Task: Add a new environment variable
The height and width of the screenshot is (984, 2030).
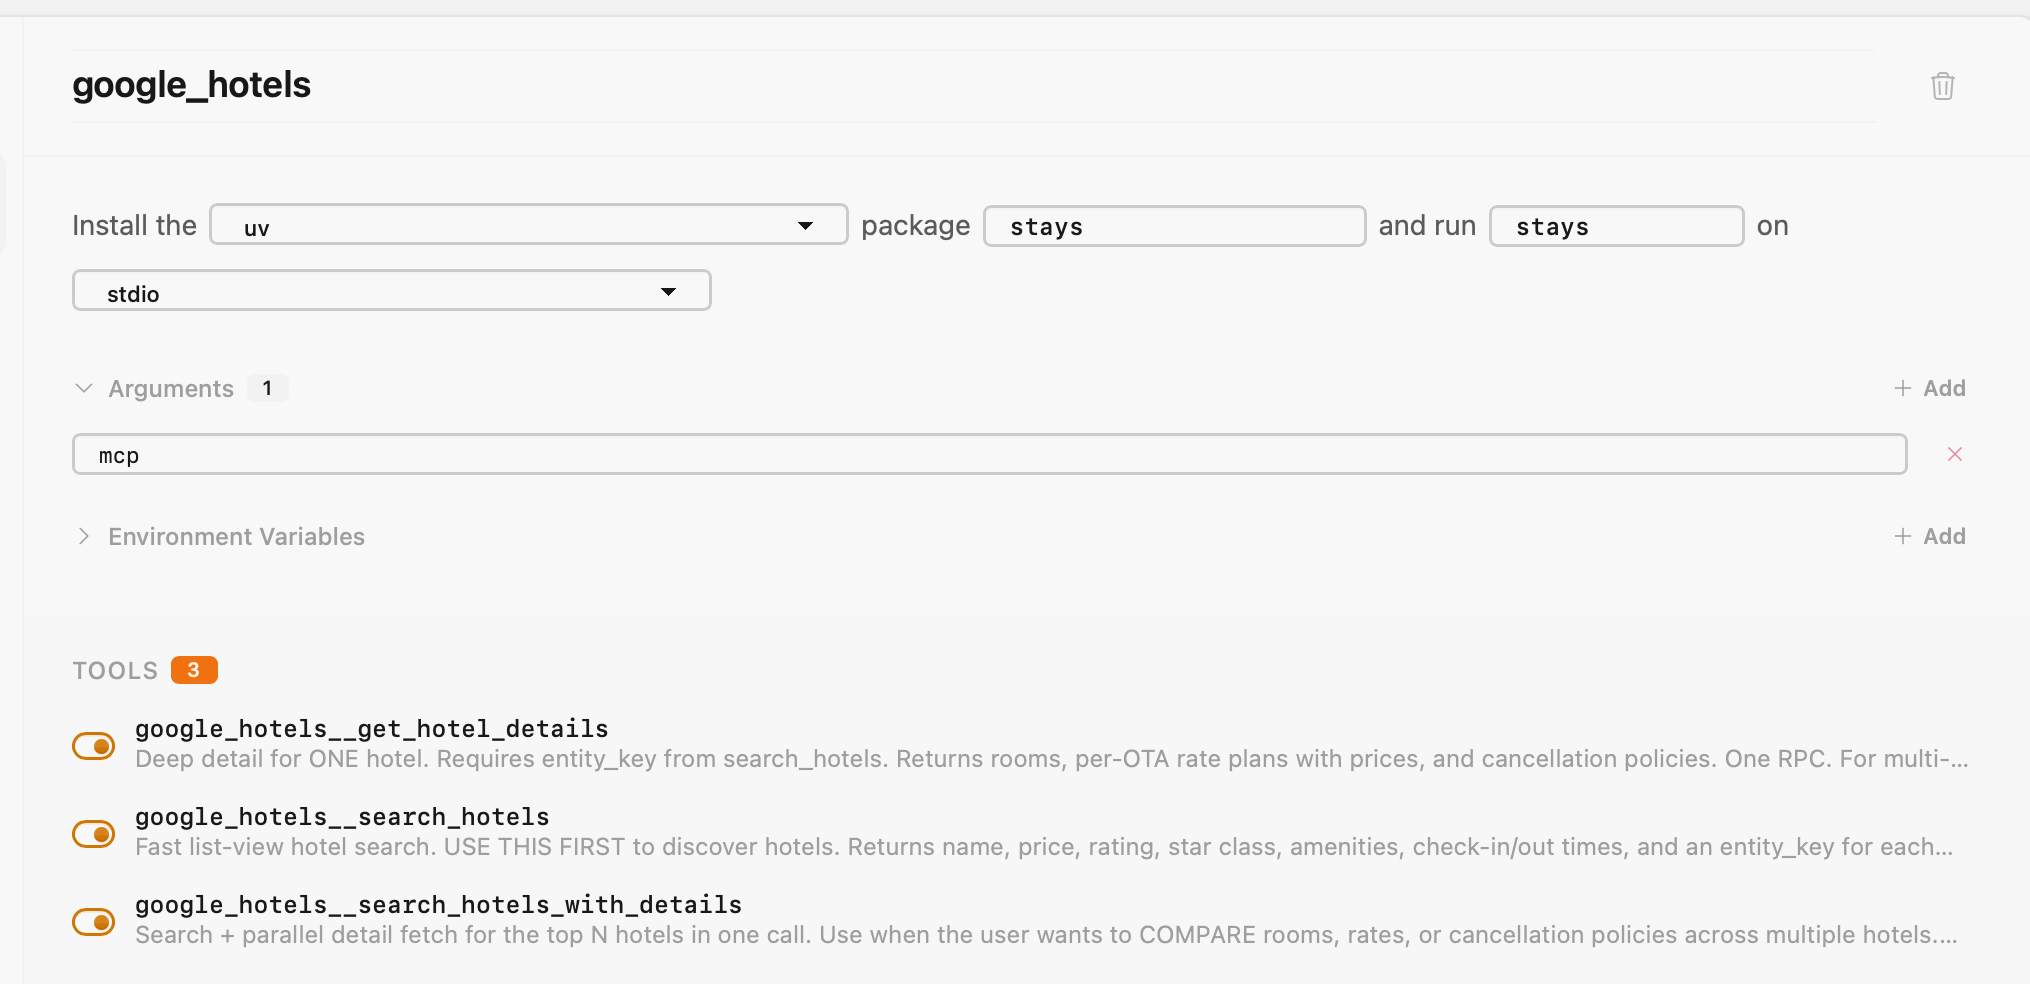Action: tap(1929, 536)
